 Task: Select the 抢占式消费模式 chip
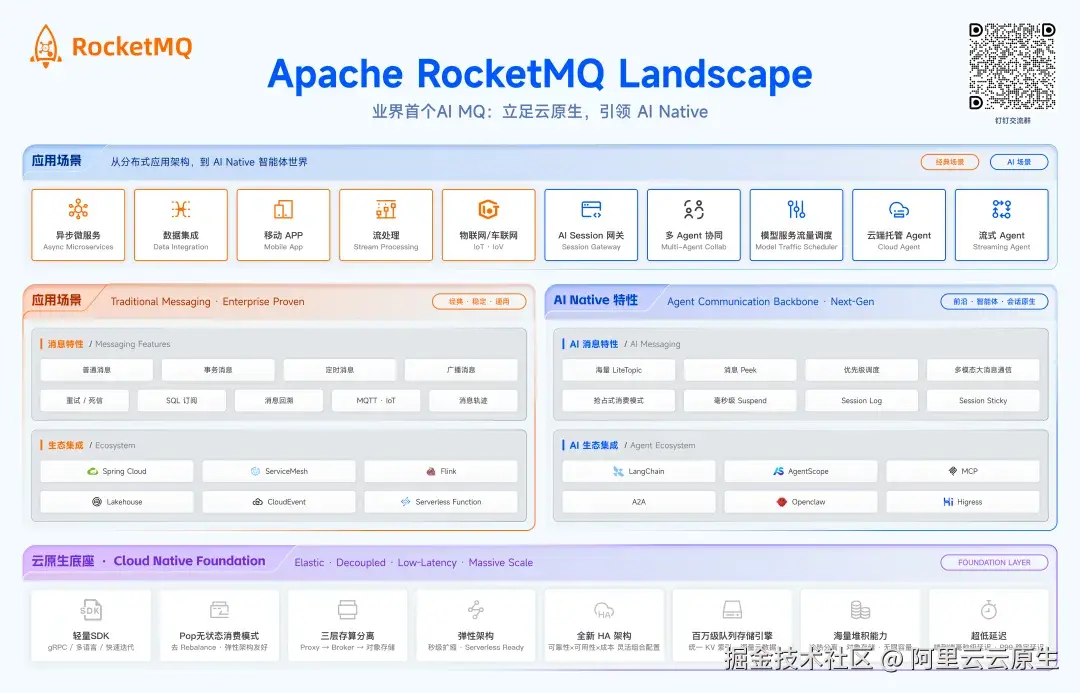tap(619, 400)
